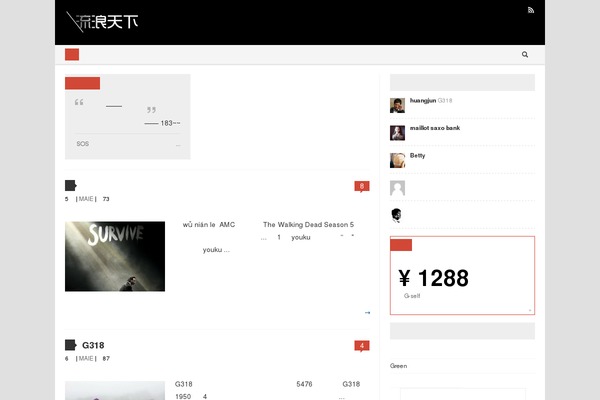Click the red tag on the 1288 ad

point(401,245)
